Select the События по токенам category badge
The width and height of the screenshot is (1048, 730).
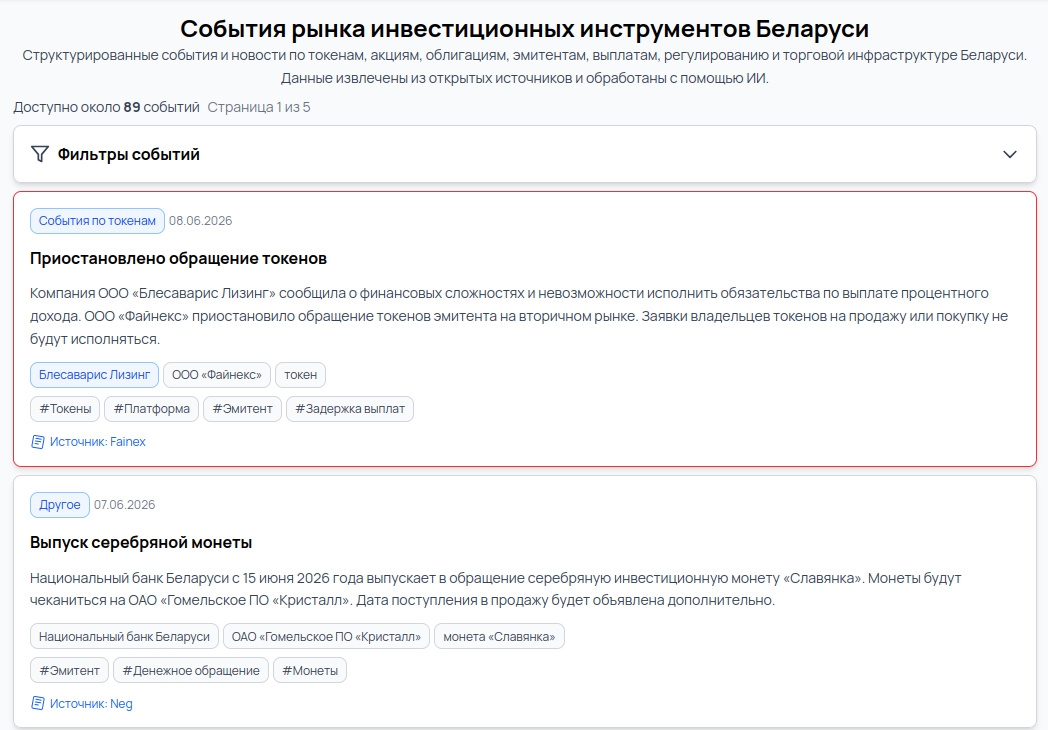[x=97, y=221]
